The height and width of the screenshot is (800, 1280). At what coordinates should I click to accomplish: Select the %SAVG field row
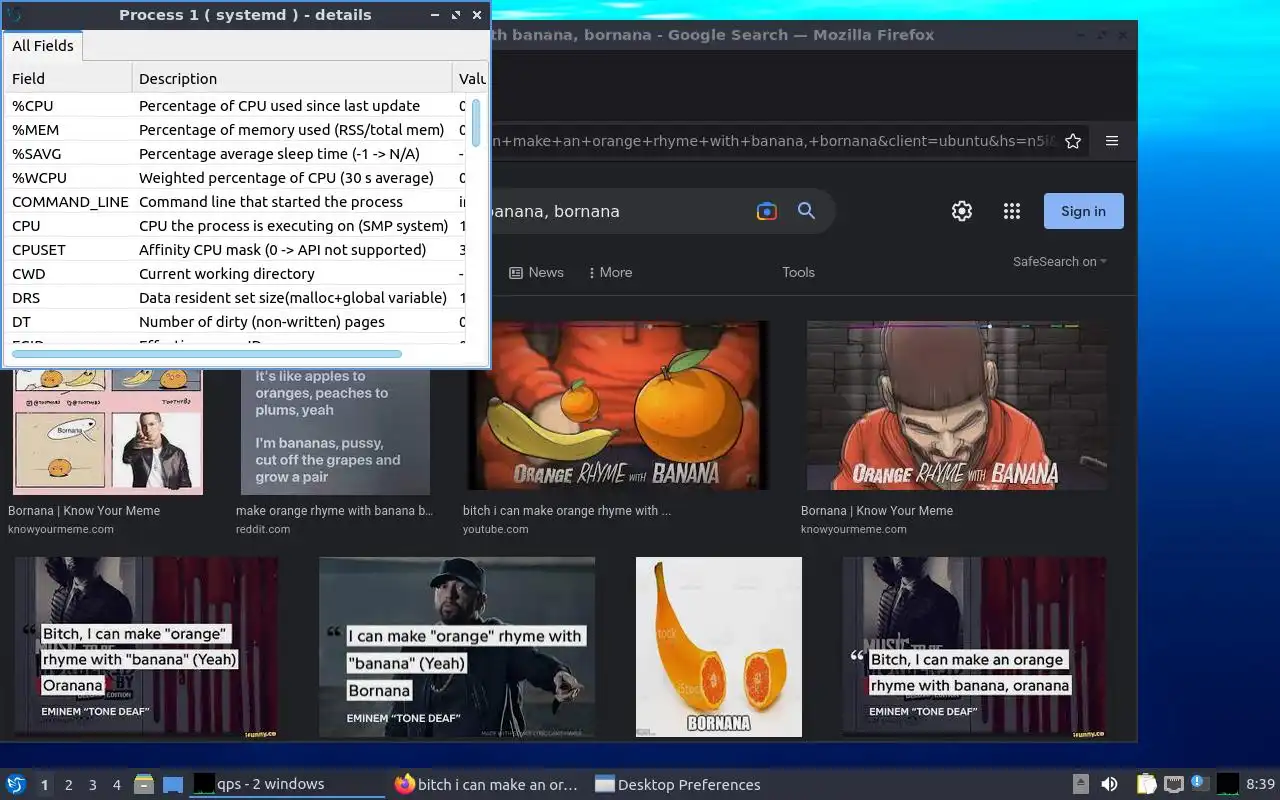point(236,154)
